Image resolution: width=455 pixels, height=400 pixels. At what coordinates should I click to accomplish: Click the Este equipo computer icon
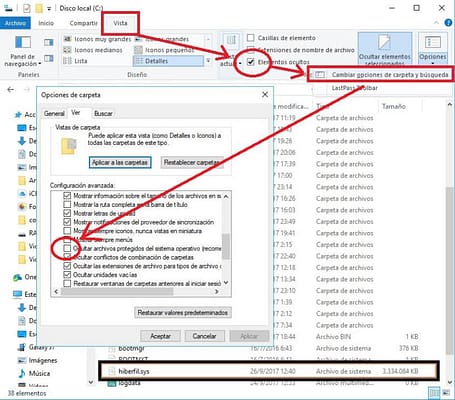coord(17,294)
